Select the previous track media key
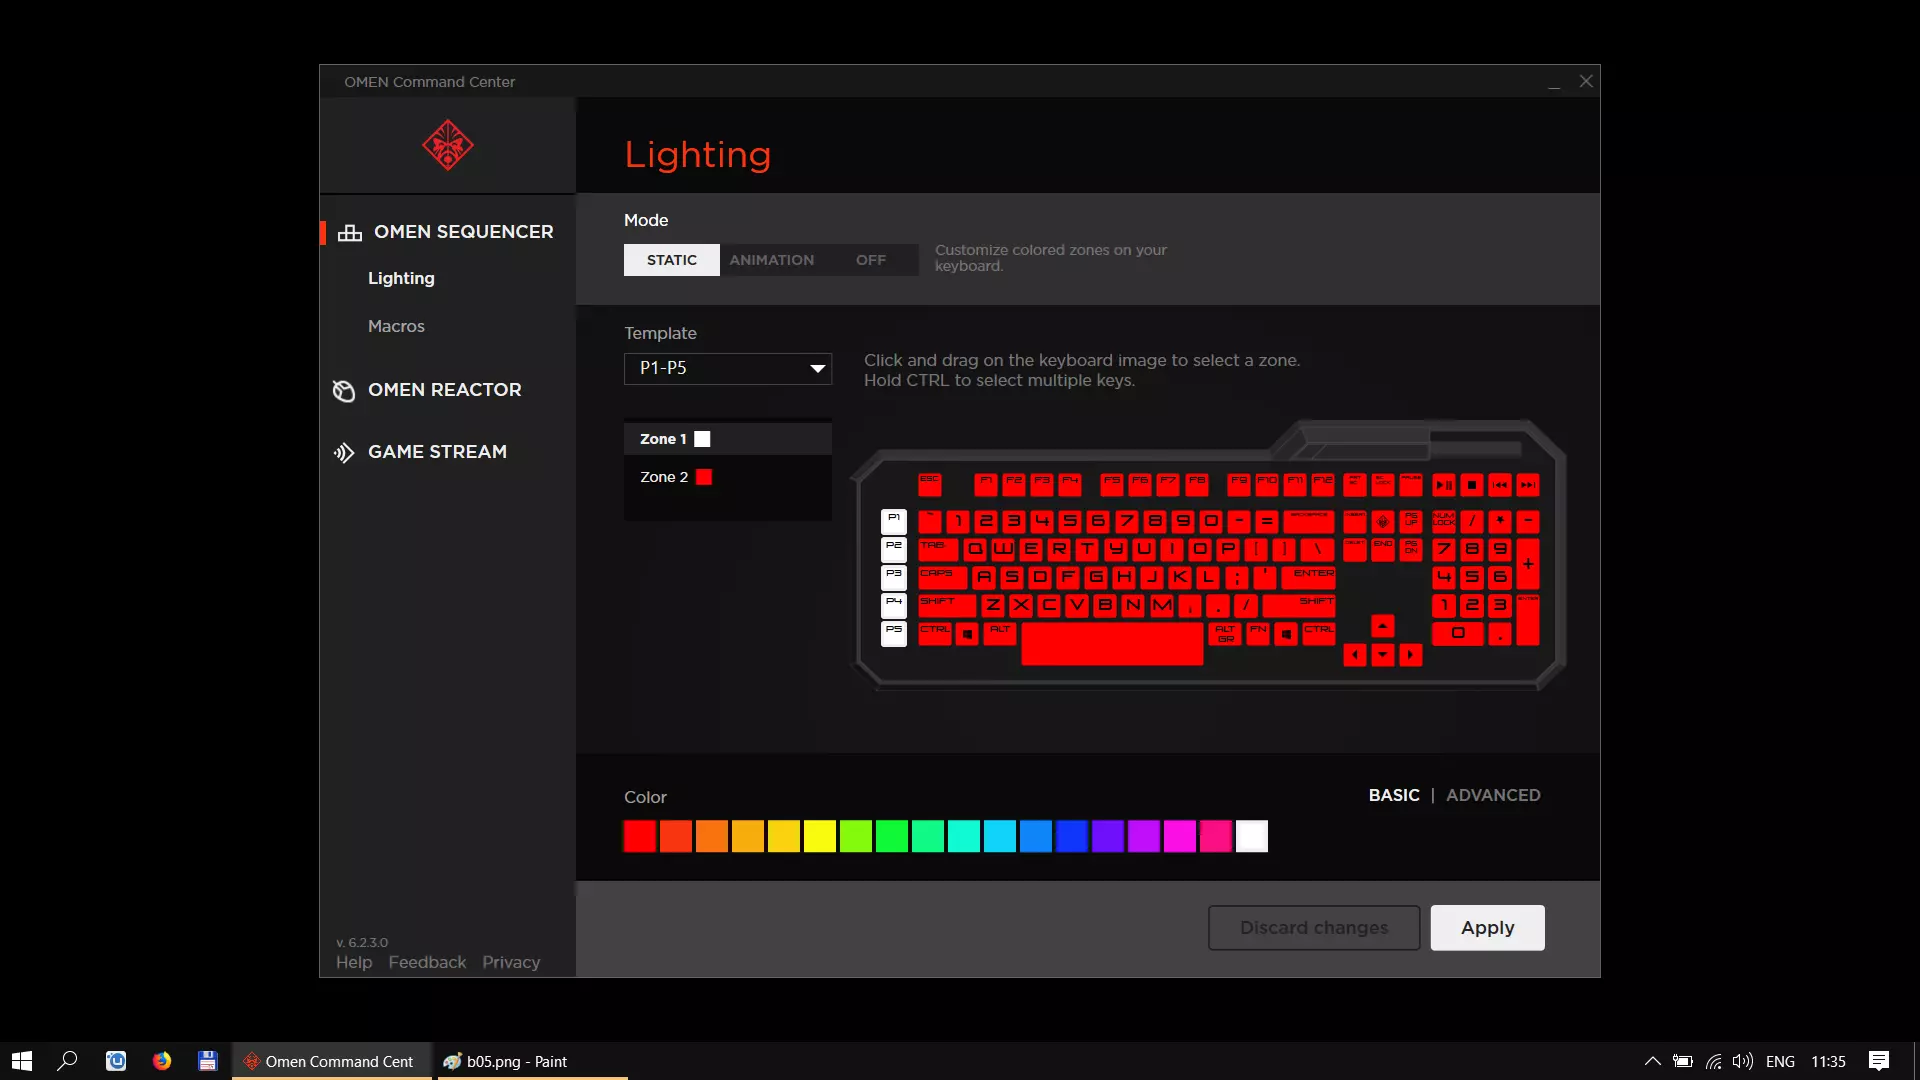This screenshot has height=1080, width=1920. [x=1500, y=485]
